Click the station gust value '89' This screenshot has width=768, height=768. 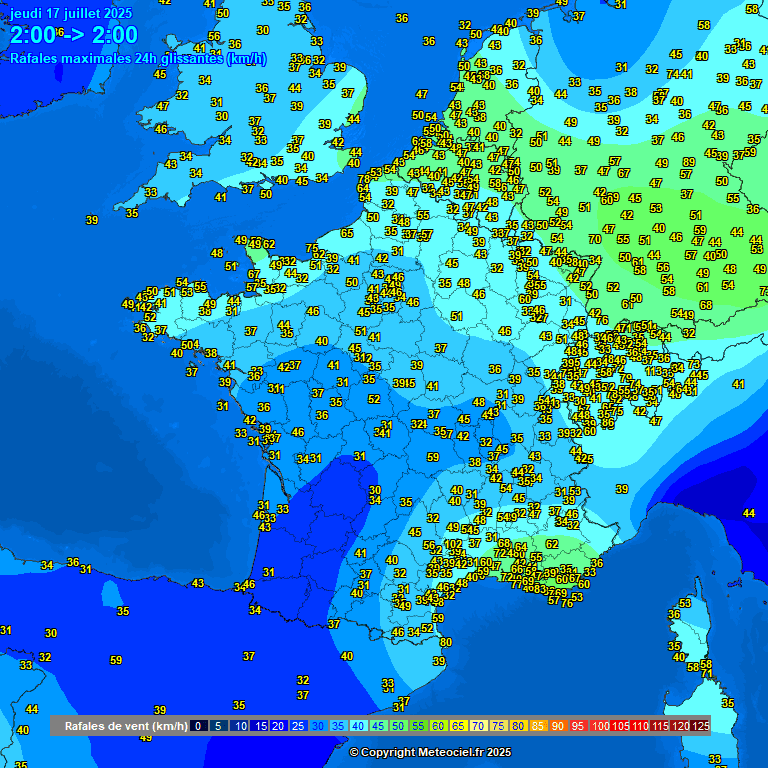click(x=689, y=162)
